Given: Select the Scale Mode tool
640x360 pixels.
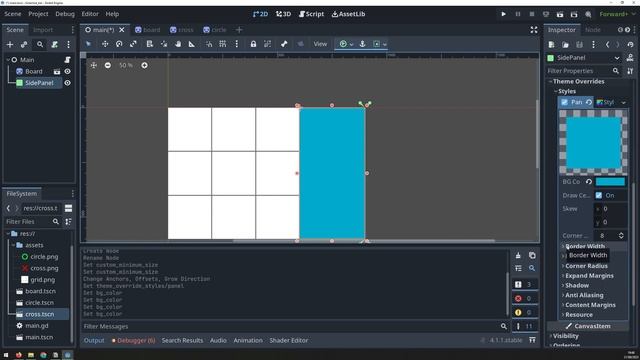Looking at the screenshot, I should click(133, 44).
